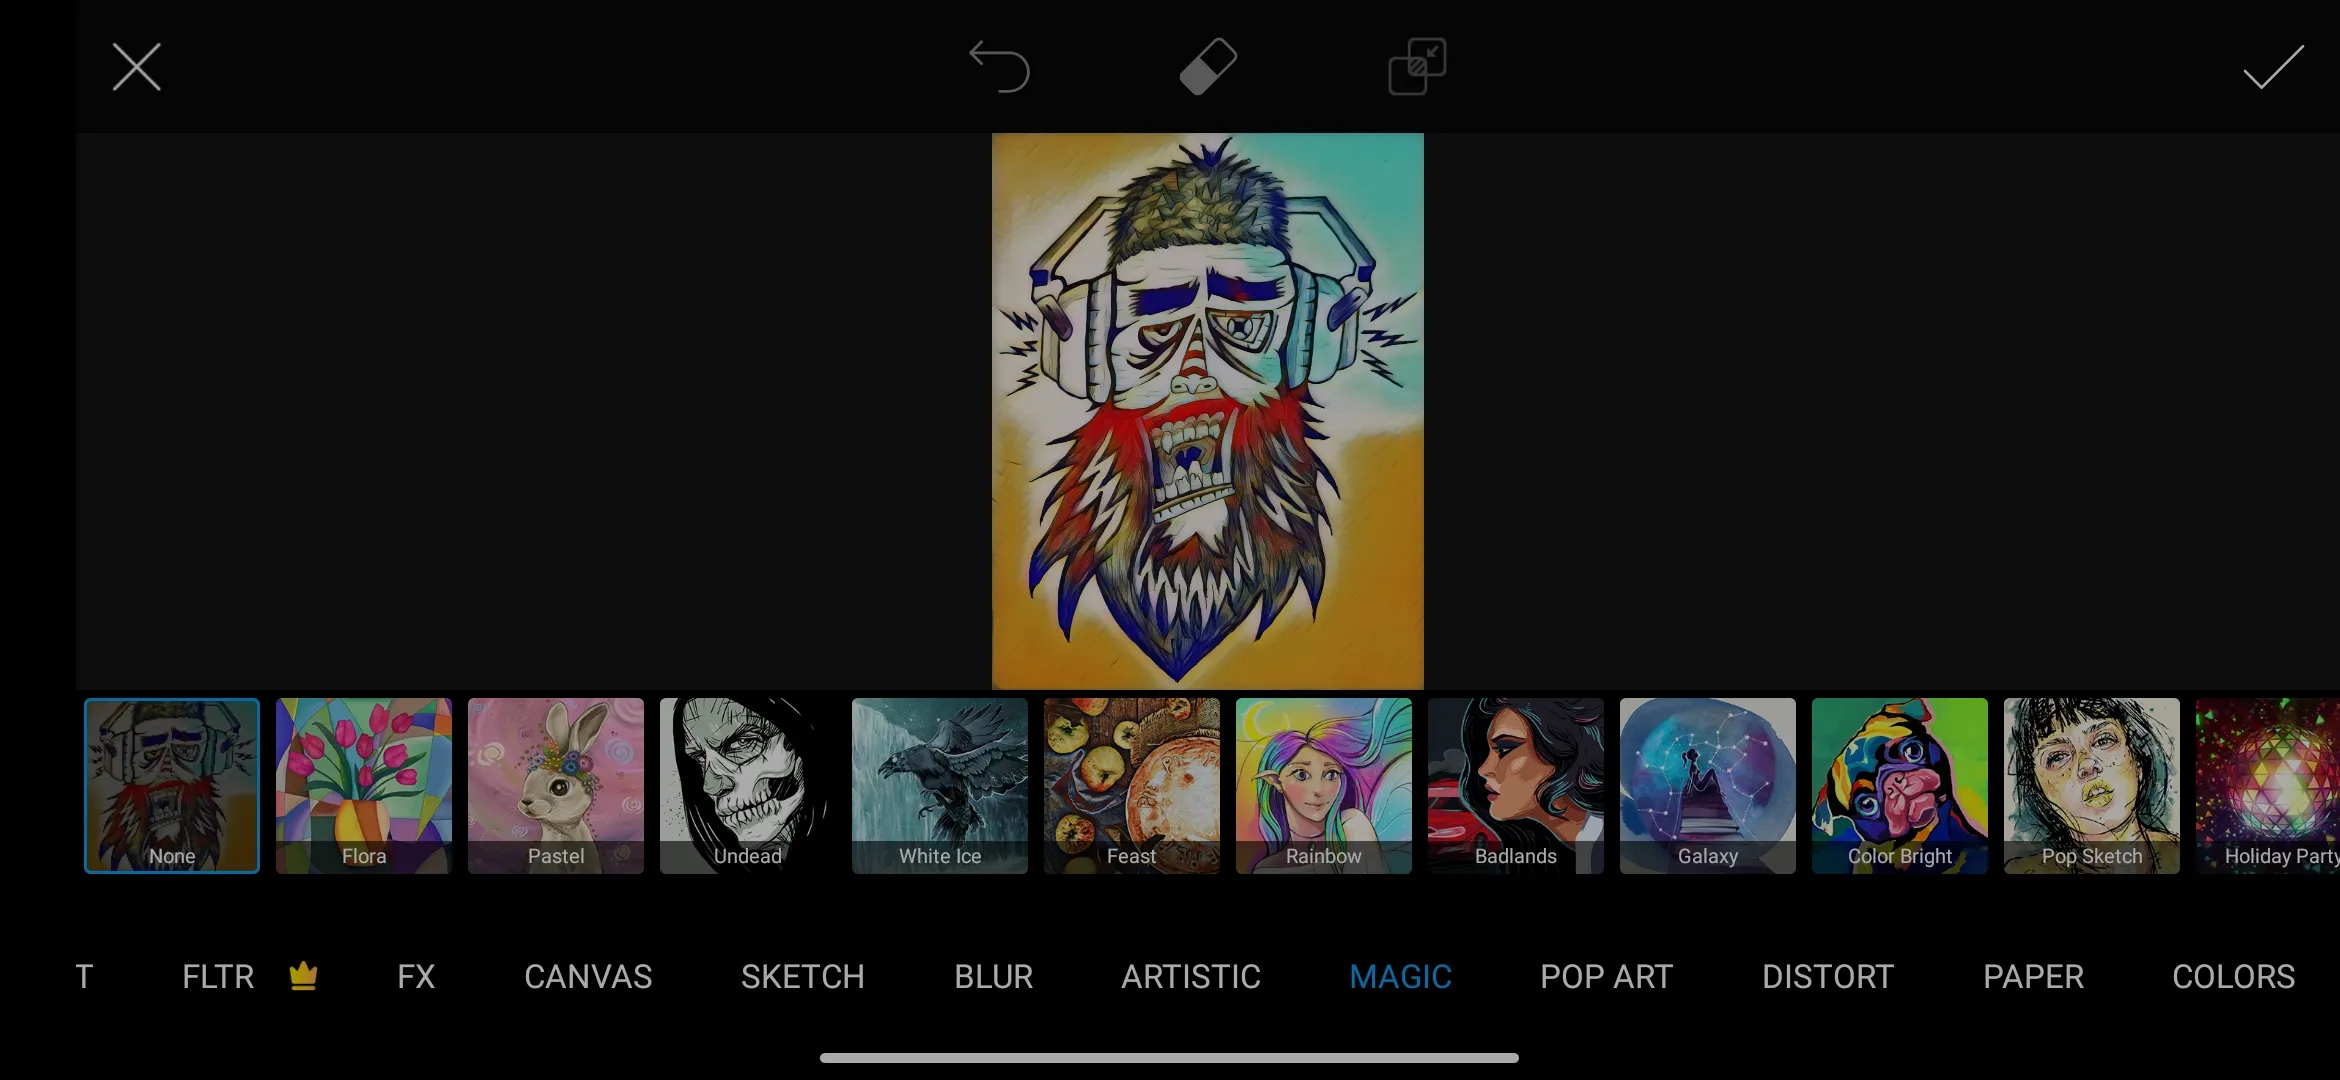This screenshot has height=1080, width=2340.
Task: Tap the edited skull artwork preview
Action: click(1208, 411)
